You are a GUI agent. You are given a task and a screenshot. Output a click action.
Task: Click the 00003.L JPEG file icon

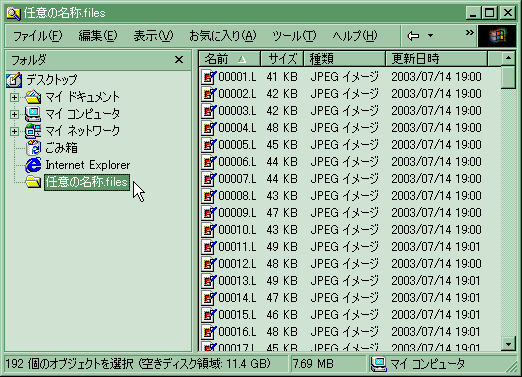click(x=209, y=111)
